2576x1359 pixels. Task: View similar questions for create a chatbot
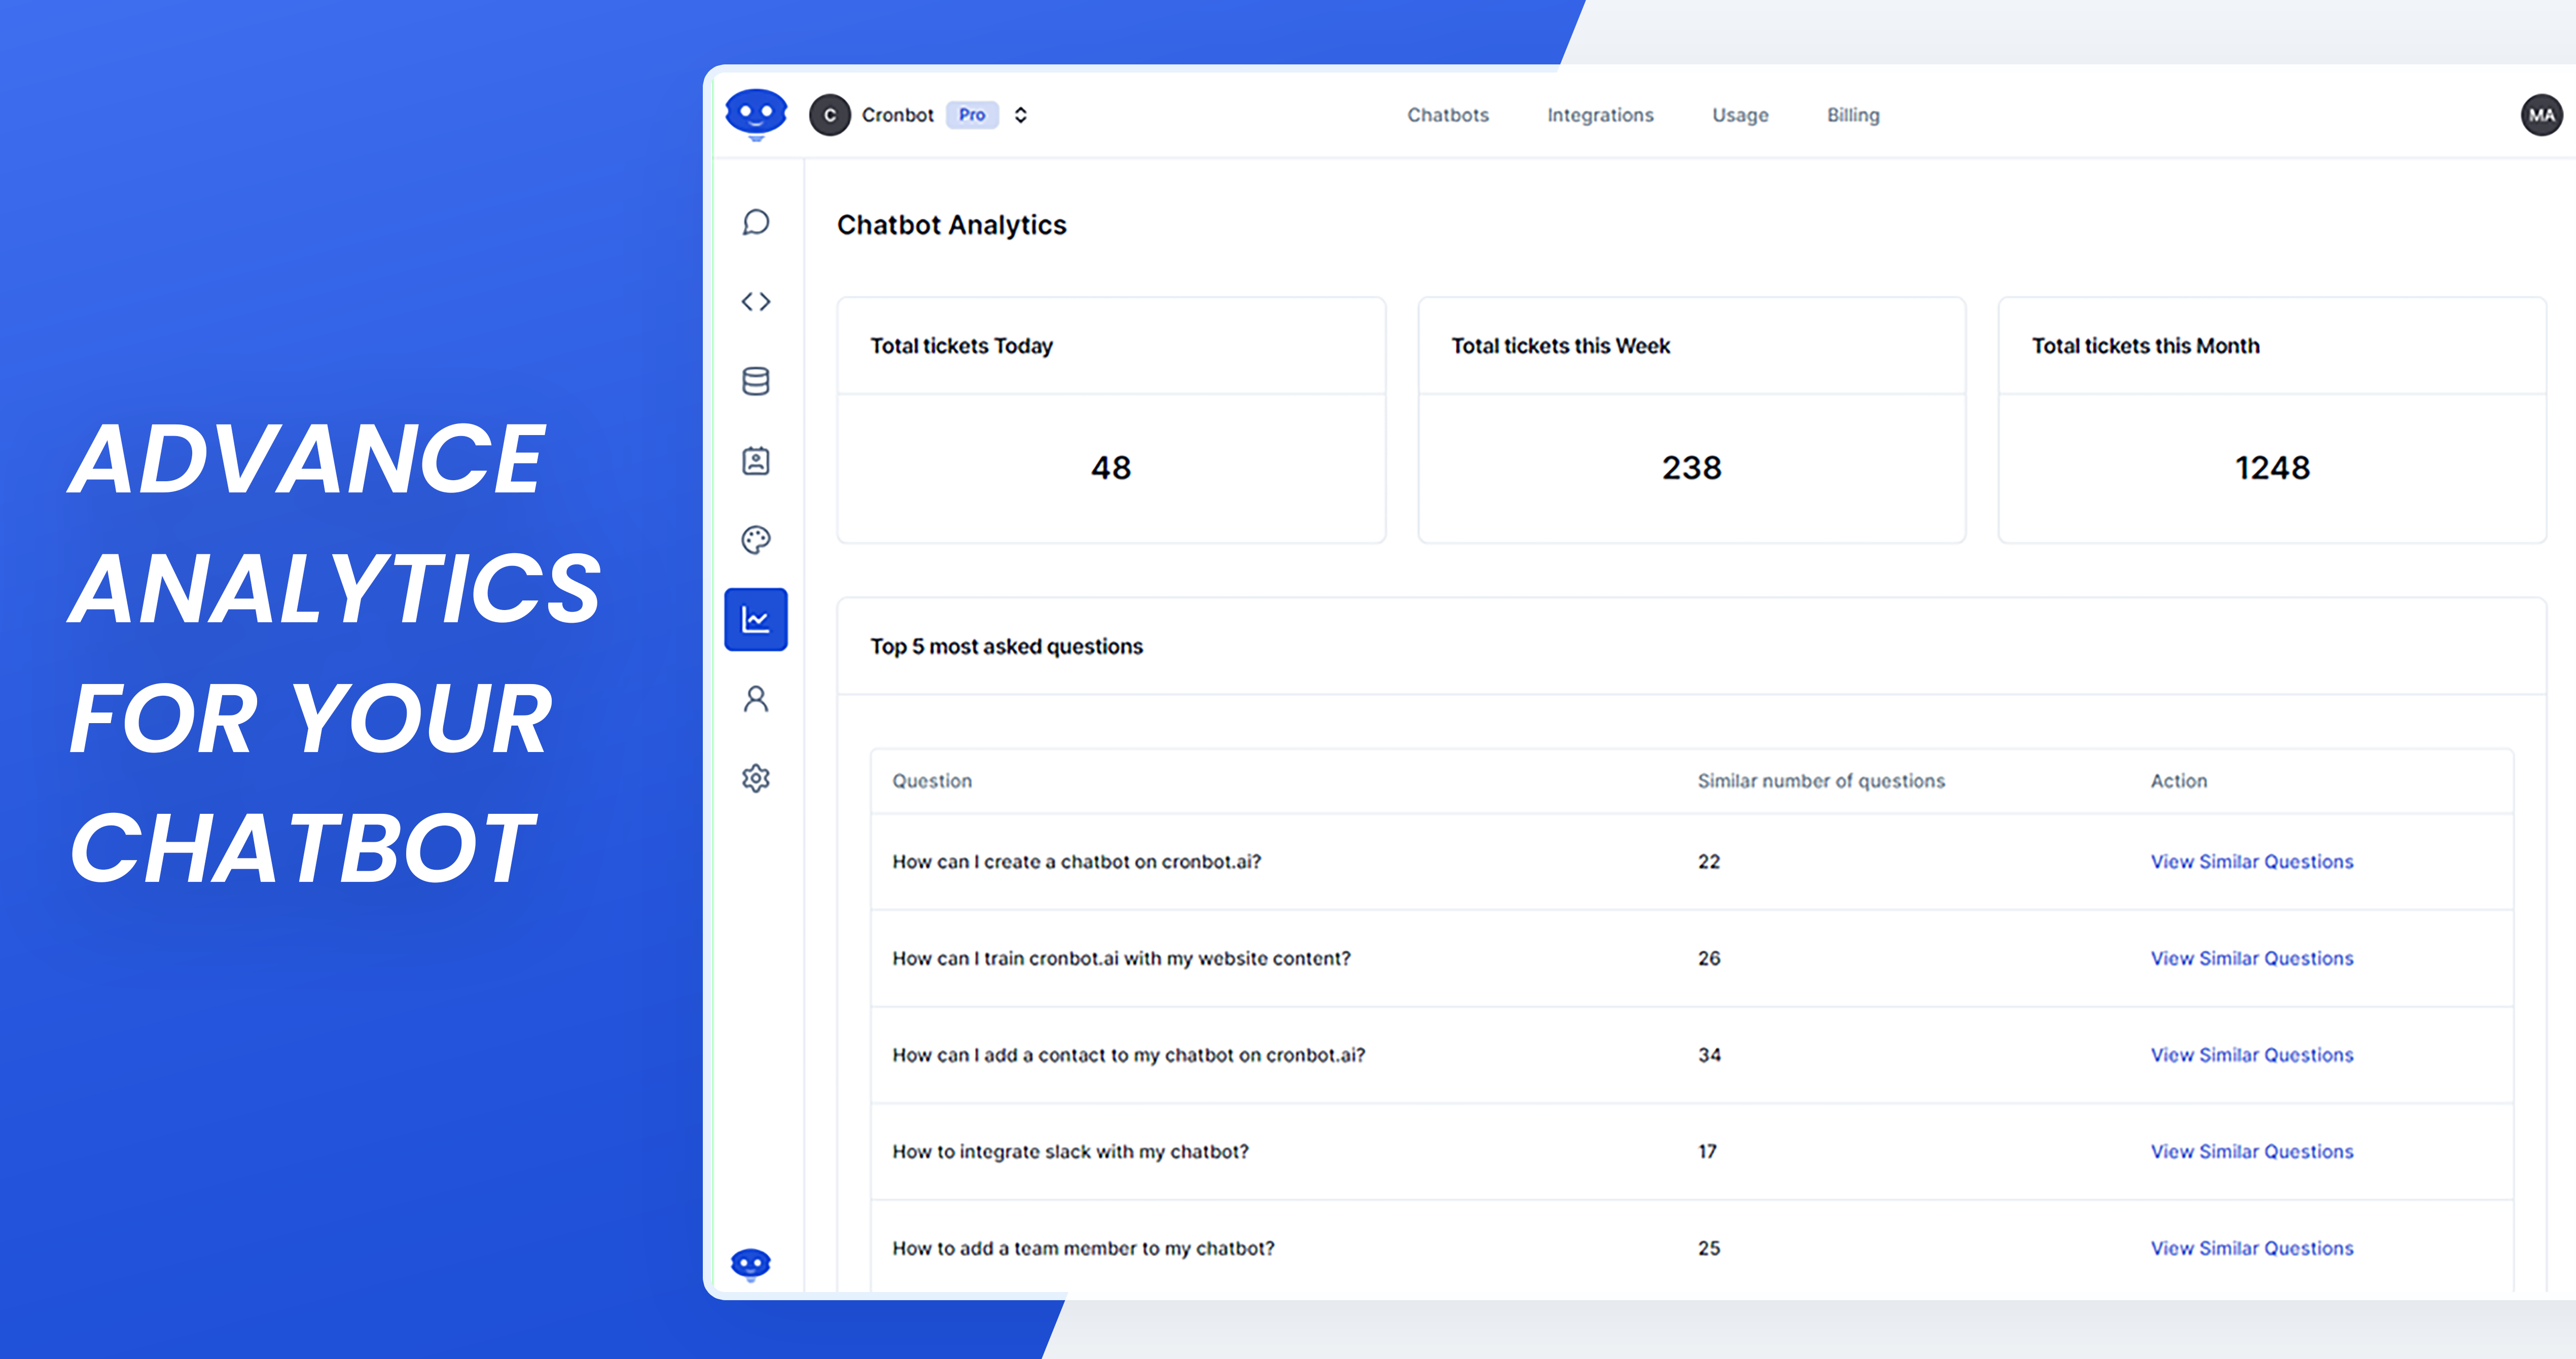[x=2251, y=861]
